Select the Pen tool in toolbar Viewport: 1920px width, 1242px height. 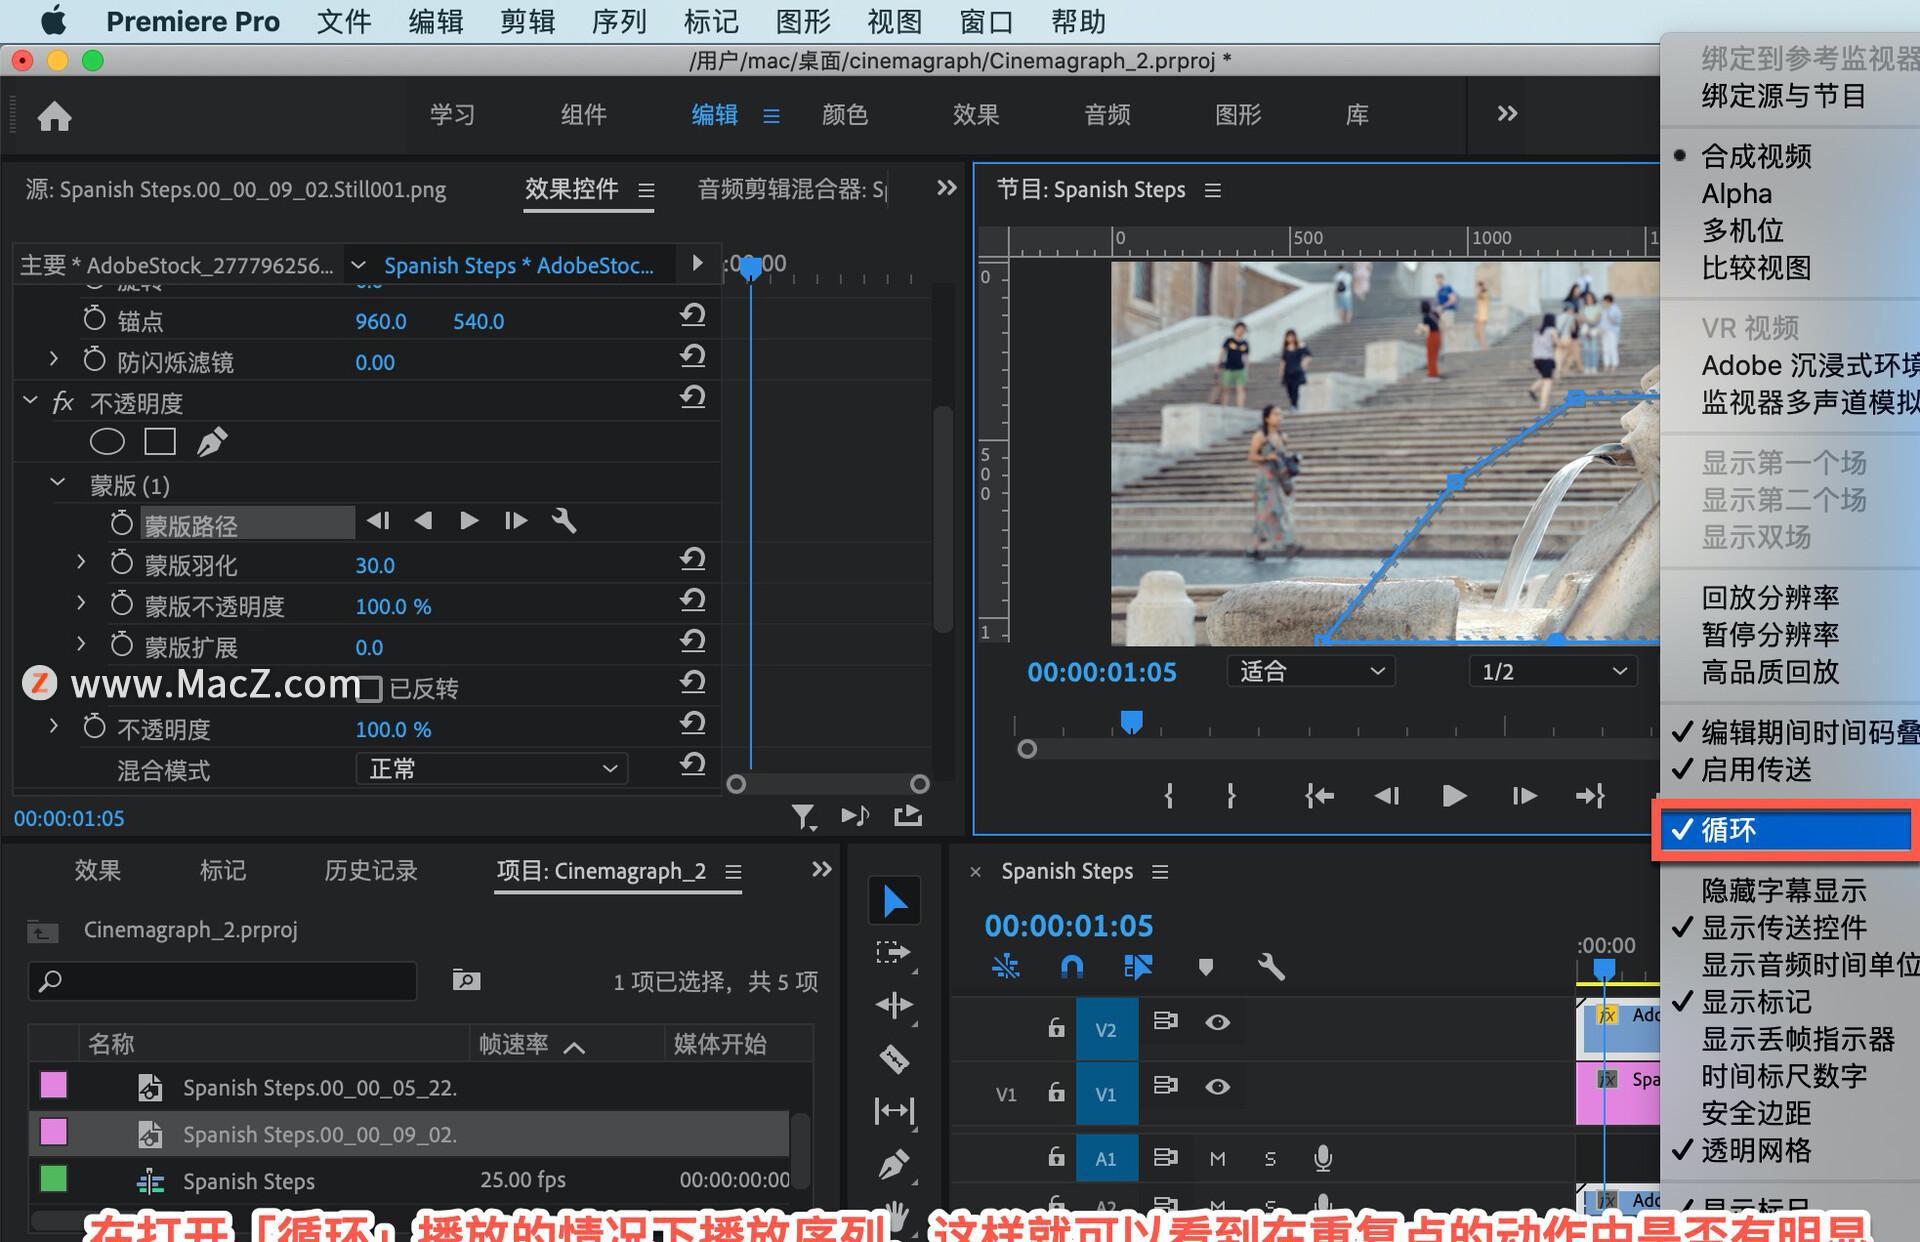point(894,1164)
